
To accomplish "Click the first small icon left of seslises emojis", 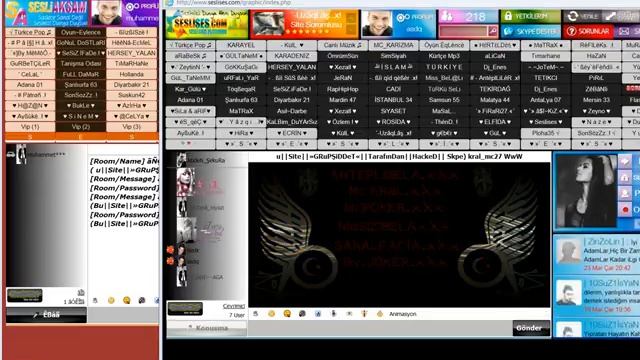I will point(256,313).
